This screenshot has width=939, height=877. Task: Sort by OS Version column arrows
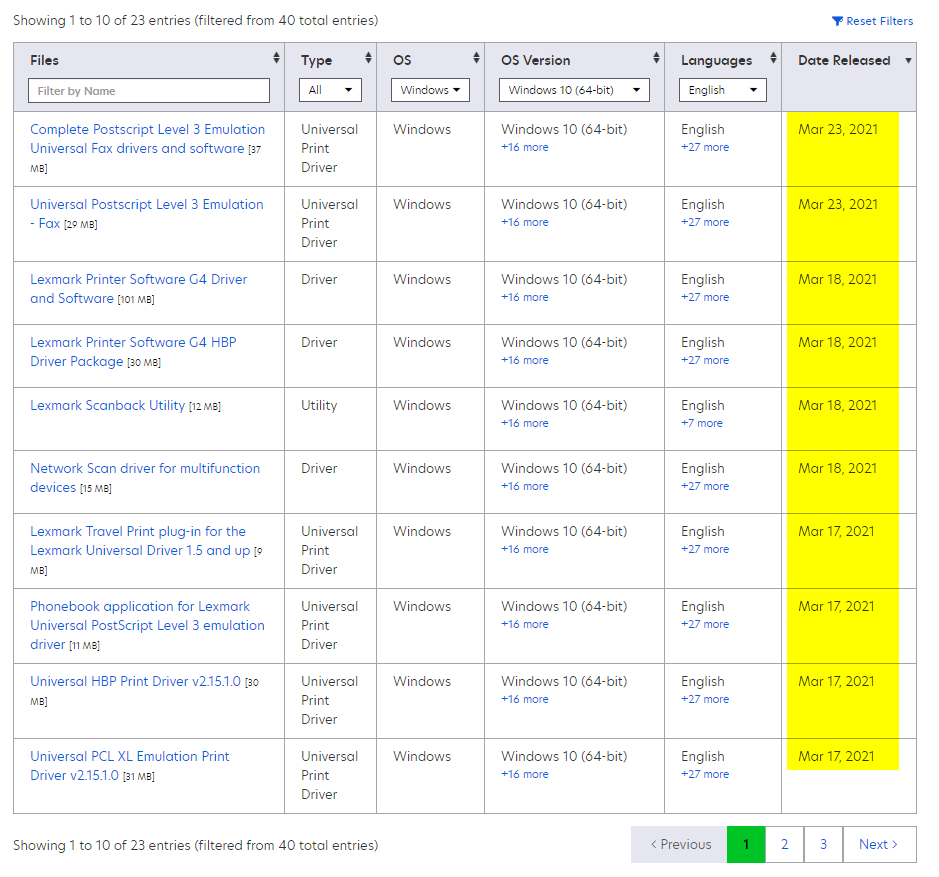point(656,59)
